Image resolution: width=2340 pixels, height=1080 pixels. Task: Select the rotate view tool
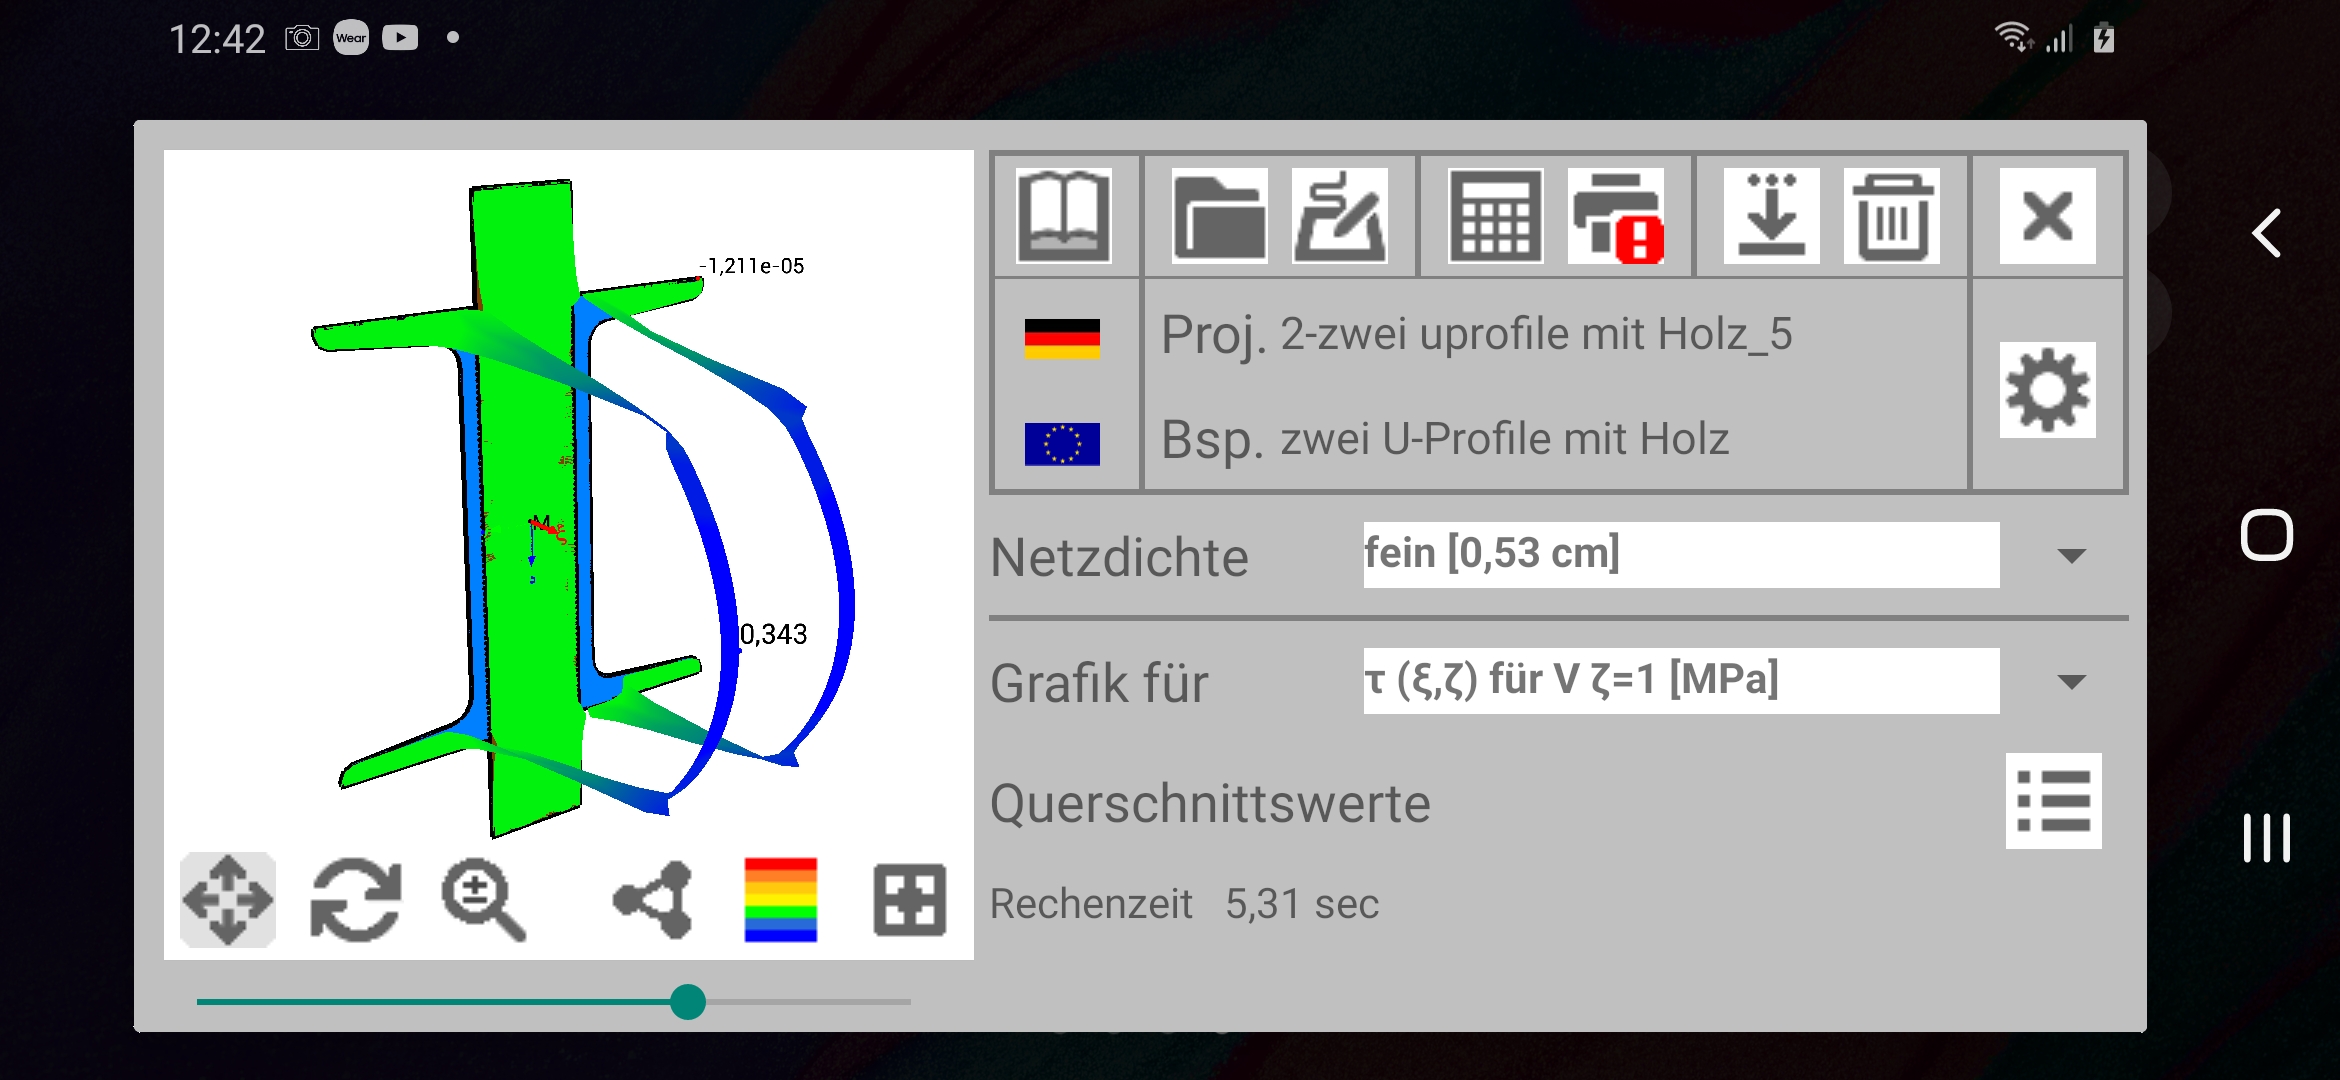pyautogui.click(x=356, y=899)
